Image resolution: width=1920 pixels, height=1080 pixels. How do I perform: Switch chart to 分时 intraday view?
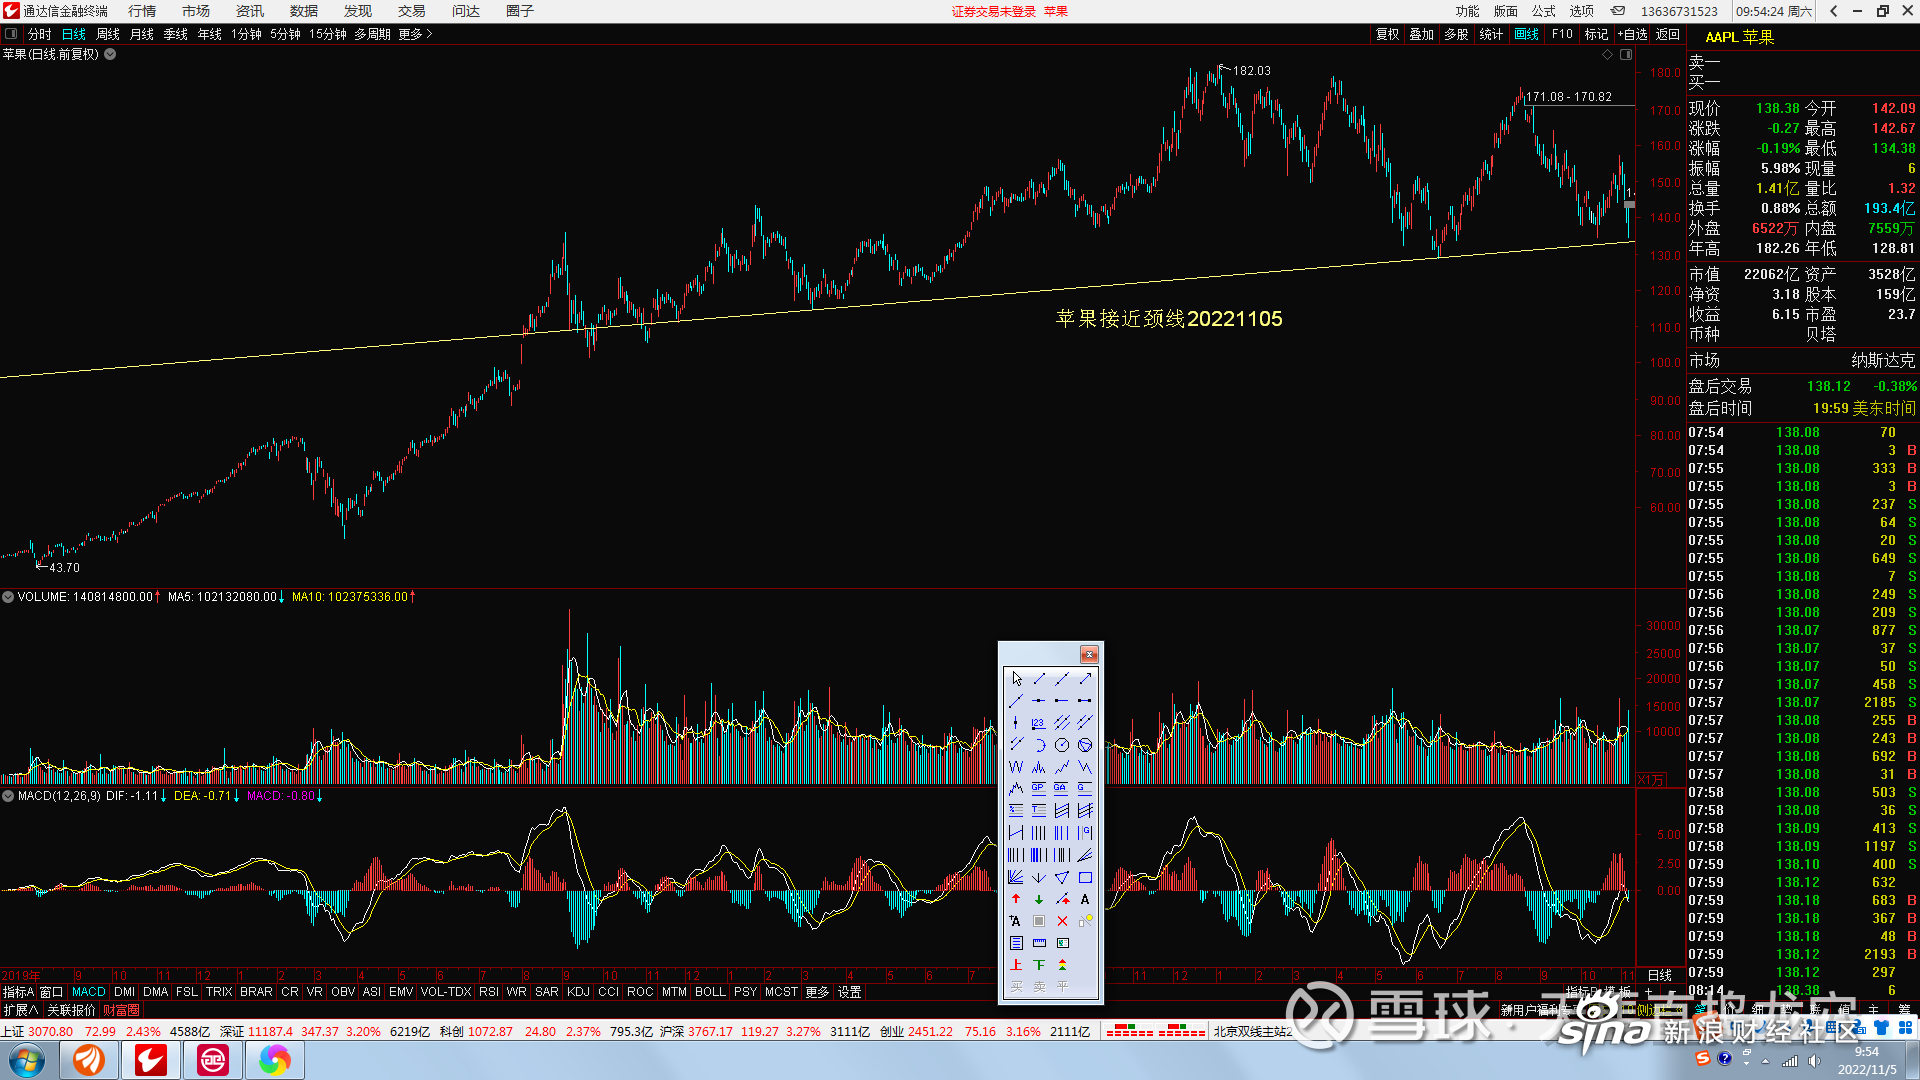point(40,34)
